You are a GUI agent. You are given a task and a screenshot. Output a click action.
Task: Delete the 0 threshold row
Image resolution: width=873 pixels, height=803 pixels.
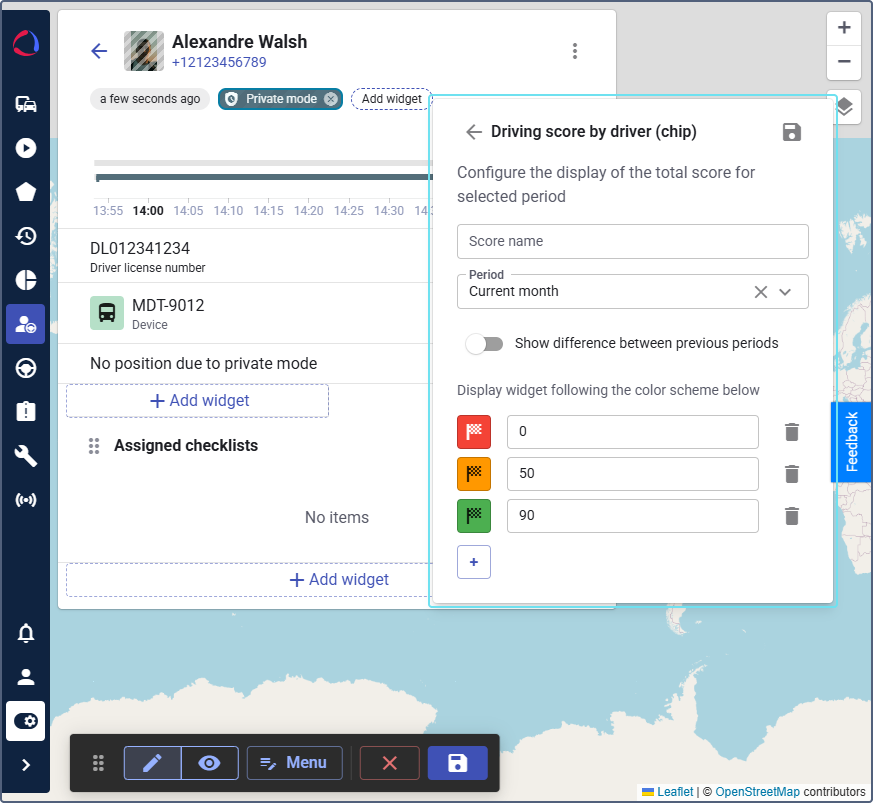click(792, 432)
